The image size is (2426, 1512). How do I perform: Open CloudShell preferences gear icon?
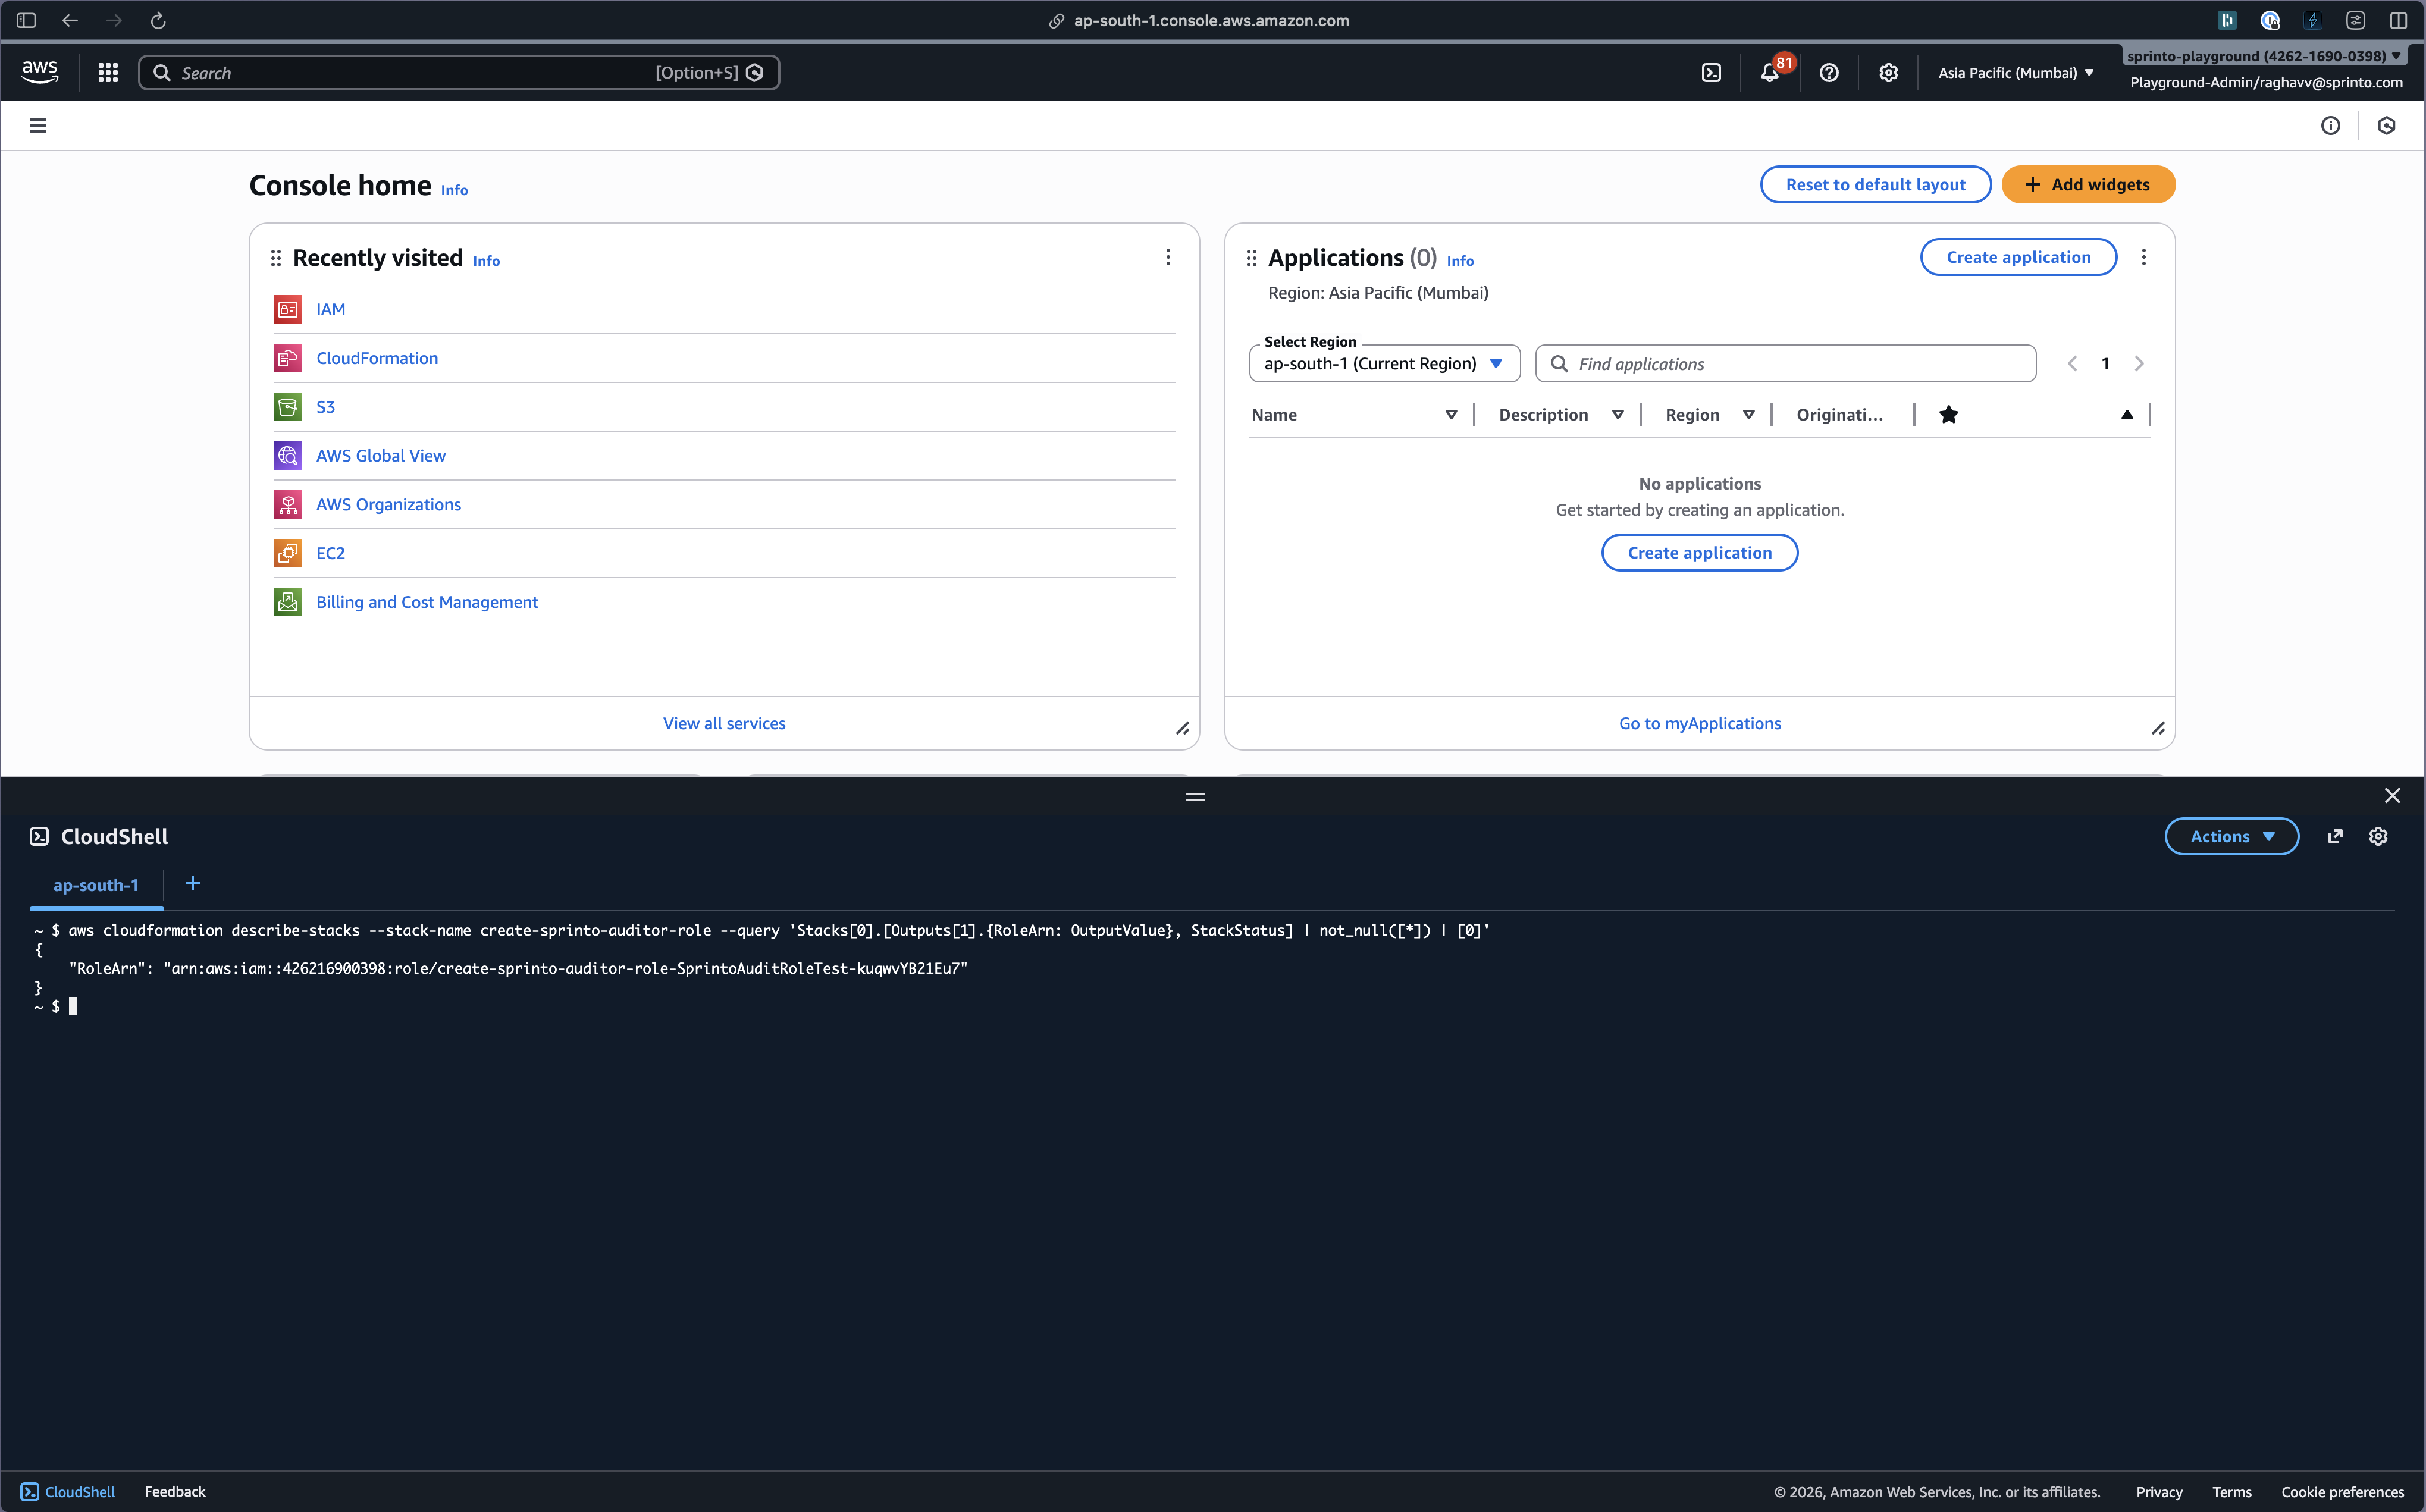(x=2378, y=836)
